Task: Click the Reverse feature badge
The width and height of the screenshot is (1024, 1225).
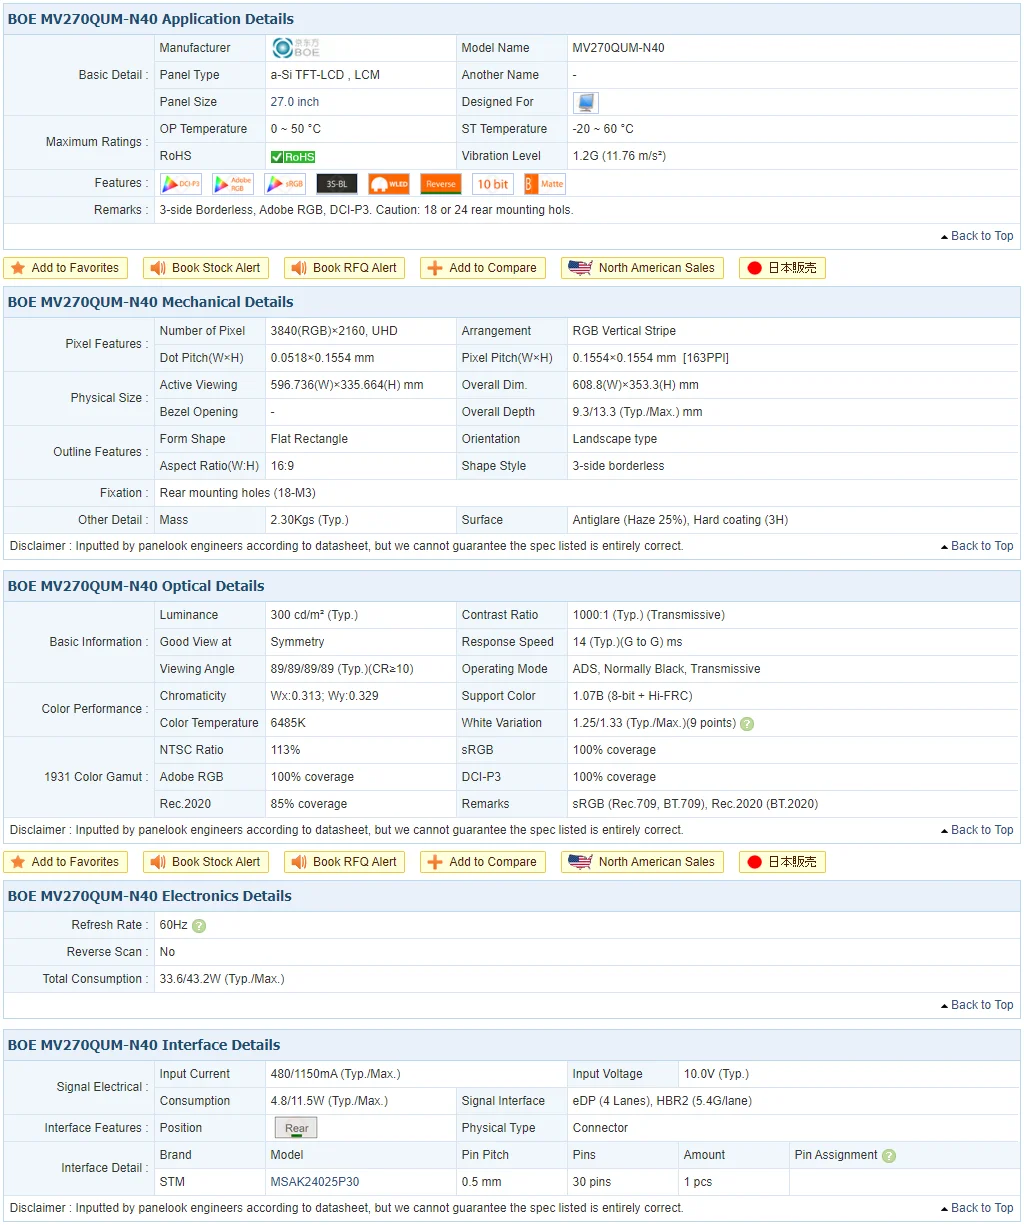Action: [x=441, y=183]
